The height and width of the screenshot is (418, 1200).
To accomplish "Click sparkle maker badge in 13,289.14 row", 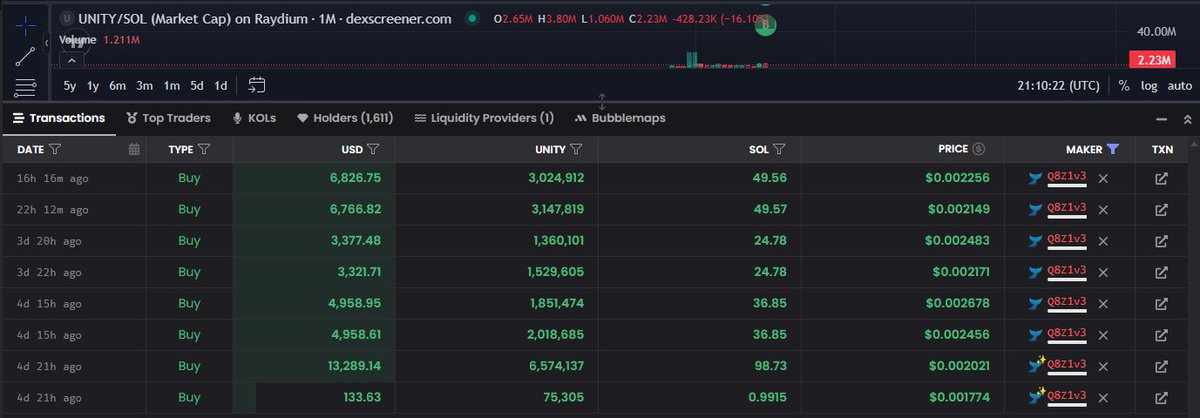I will [x=1036, y=363].
